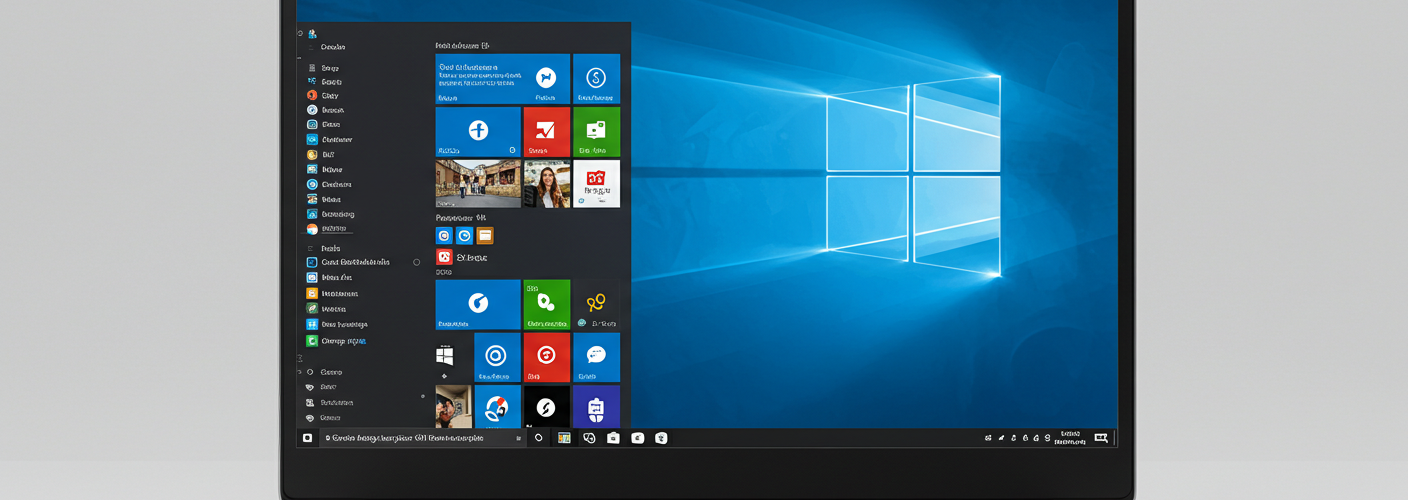Open the blue tile with a circled S
1408x500 pixels.
tap(596, 79)
